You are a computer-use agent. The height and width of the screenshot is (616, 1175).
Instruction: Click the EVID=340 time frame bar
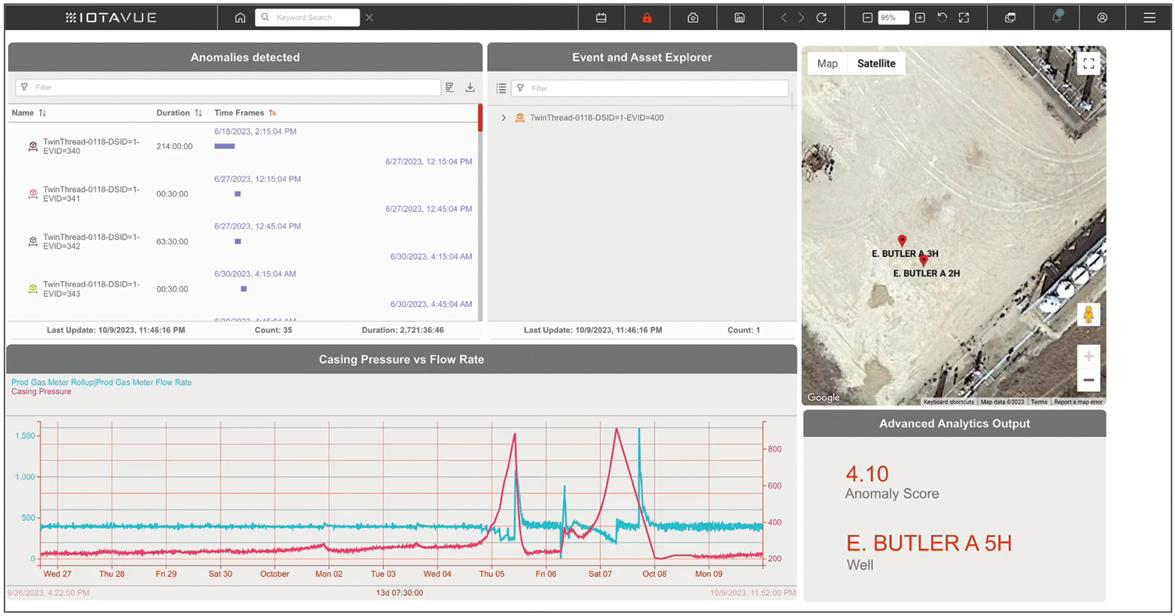(x=225, y=146)
